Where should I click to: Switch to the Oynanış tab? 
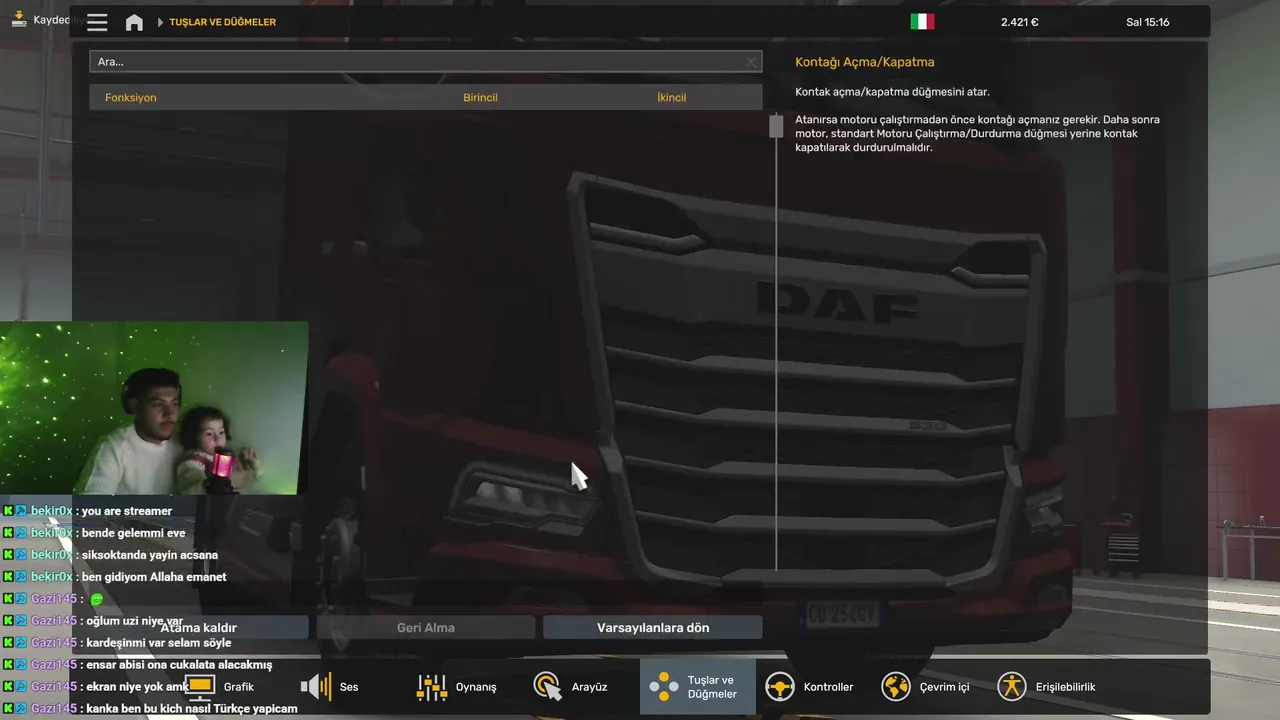[457, 687]
